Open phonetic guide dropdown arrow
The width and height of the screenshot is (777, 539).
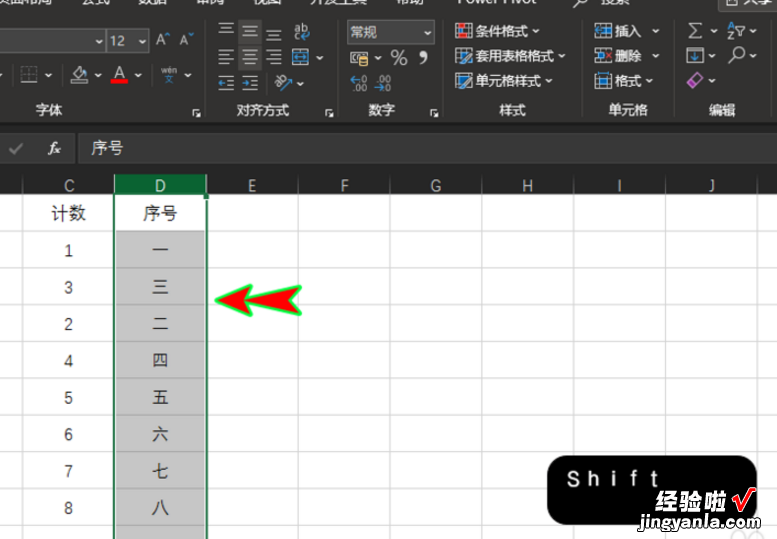(188, 75)
